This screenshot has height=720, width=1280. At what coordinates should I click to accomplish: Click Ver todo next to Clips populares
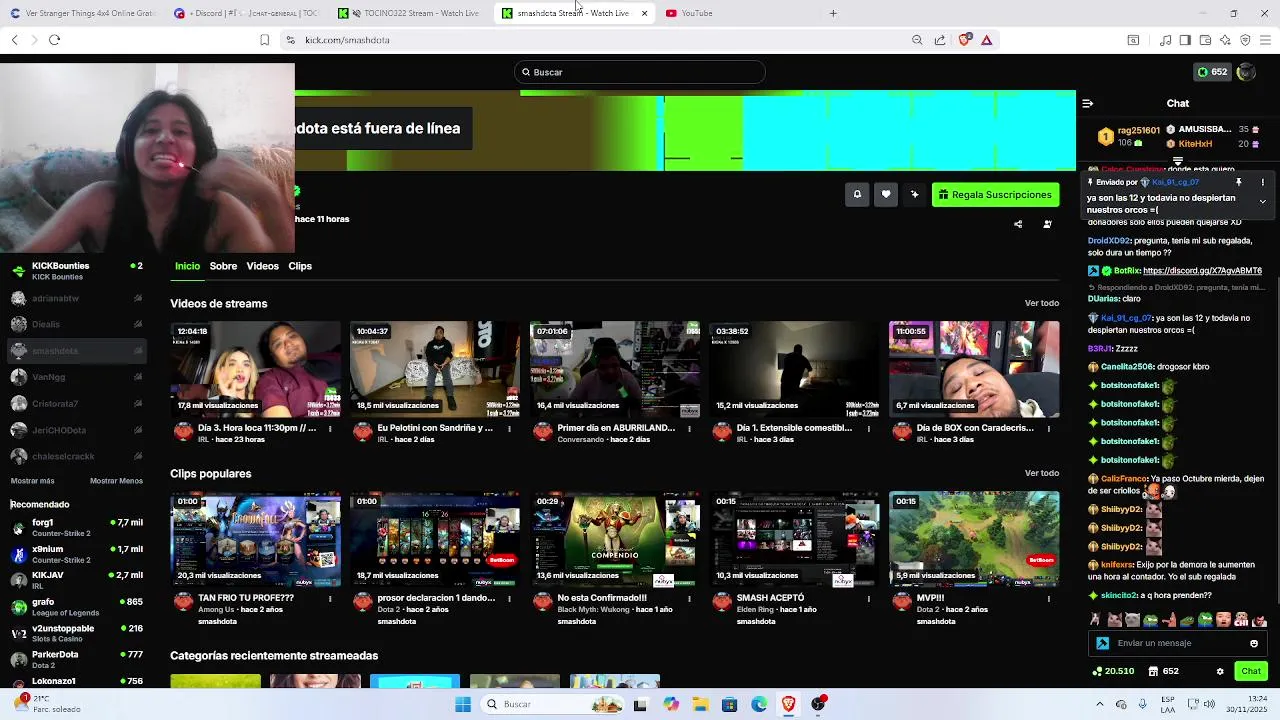pos(1041,473)
